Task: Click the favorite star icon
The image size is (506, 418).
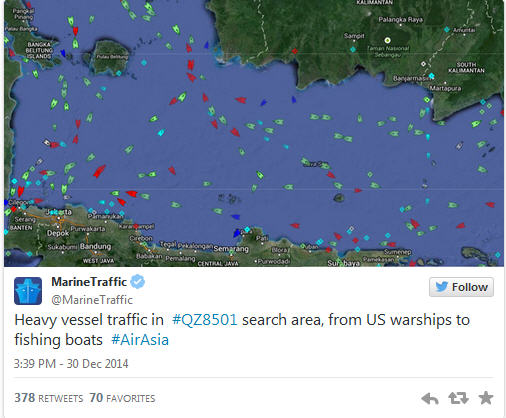Action: coord(486,398)
